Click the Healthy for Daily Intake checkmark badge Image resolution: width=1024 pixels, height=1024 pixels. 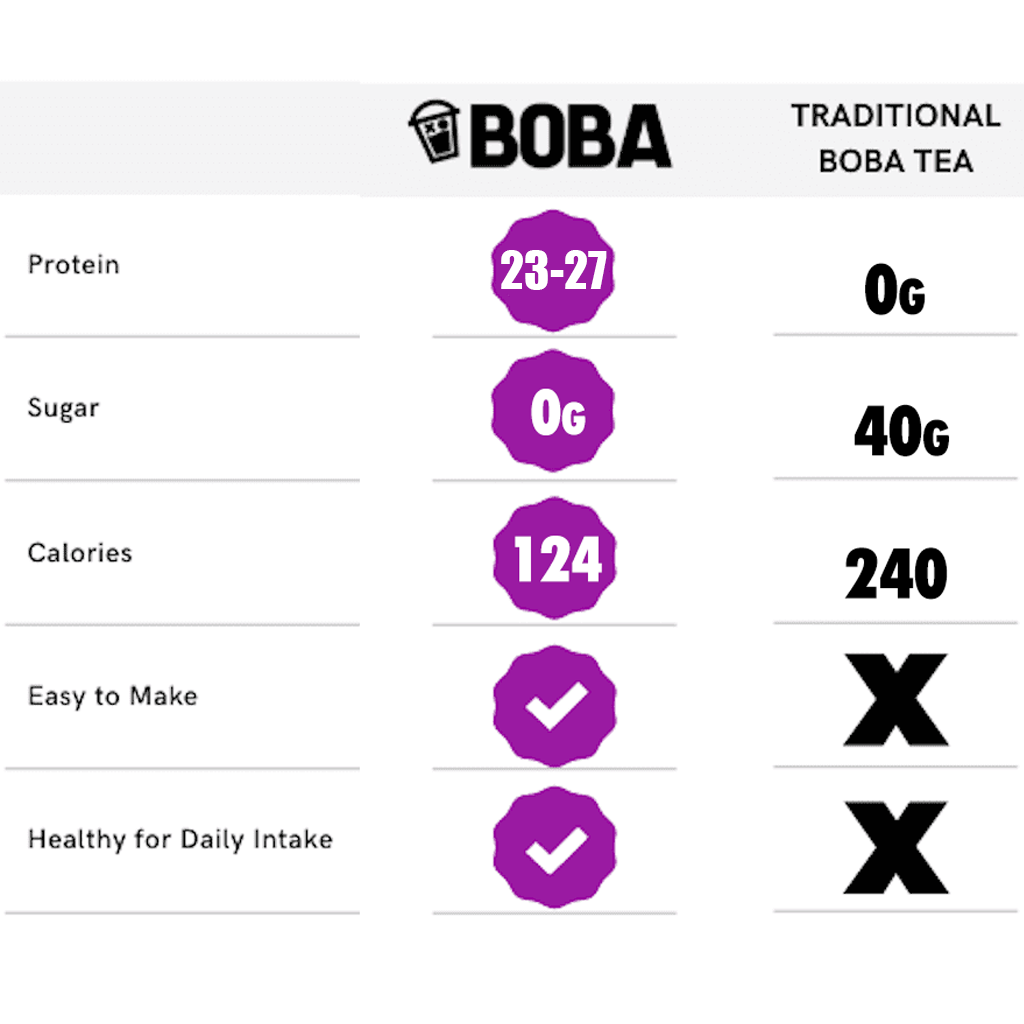point(554,848)
